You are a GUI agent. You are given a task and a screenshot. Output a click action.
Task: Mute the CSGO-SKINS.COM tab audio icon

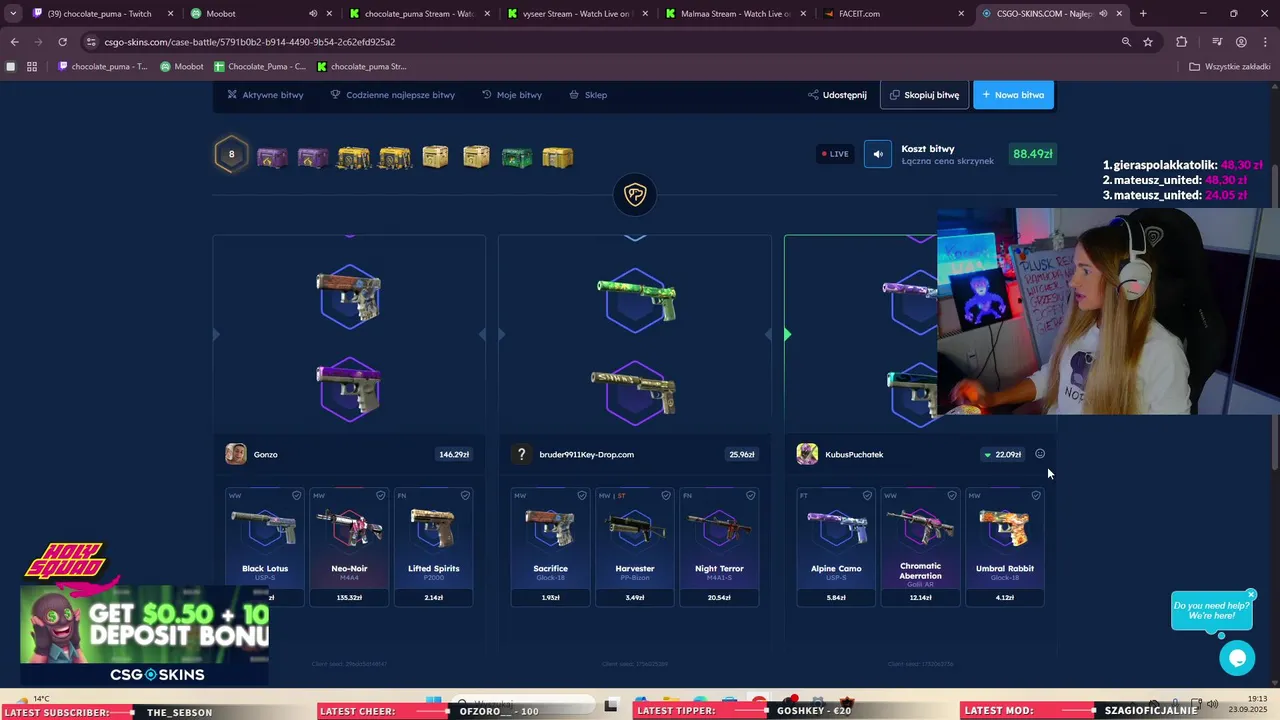tap(1103, 14)
